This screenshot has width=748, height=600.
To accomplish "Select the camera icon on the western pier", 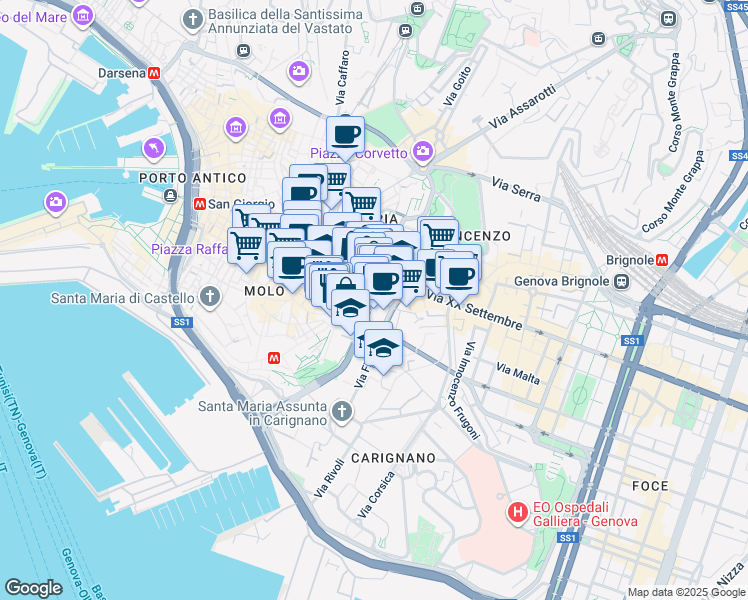I will (x=56, y=202).
